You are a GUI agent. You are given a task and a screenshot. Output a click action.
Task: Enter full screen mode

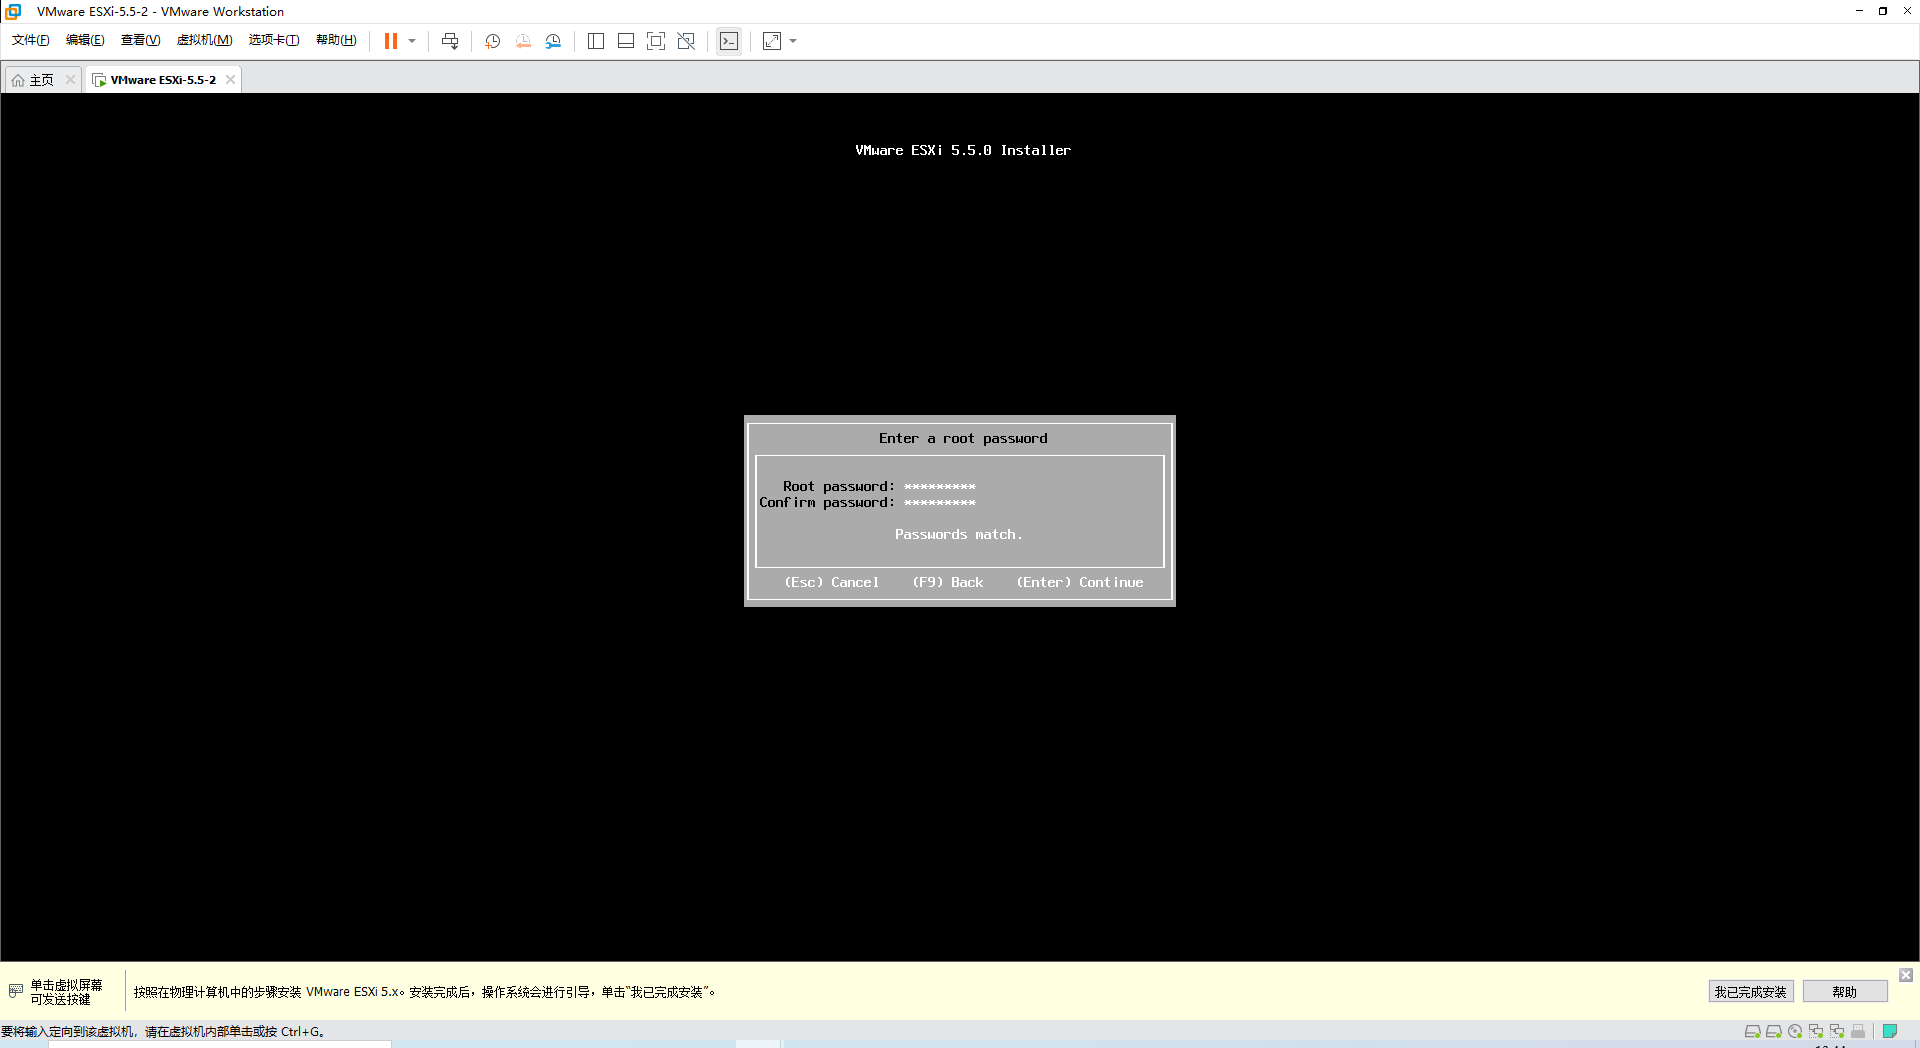[x=656, y=41]
